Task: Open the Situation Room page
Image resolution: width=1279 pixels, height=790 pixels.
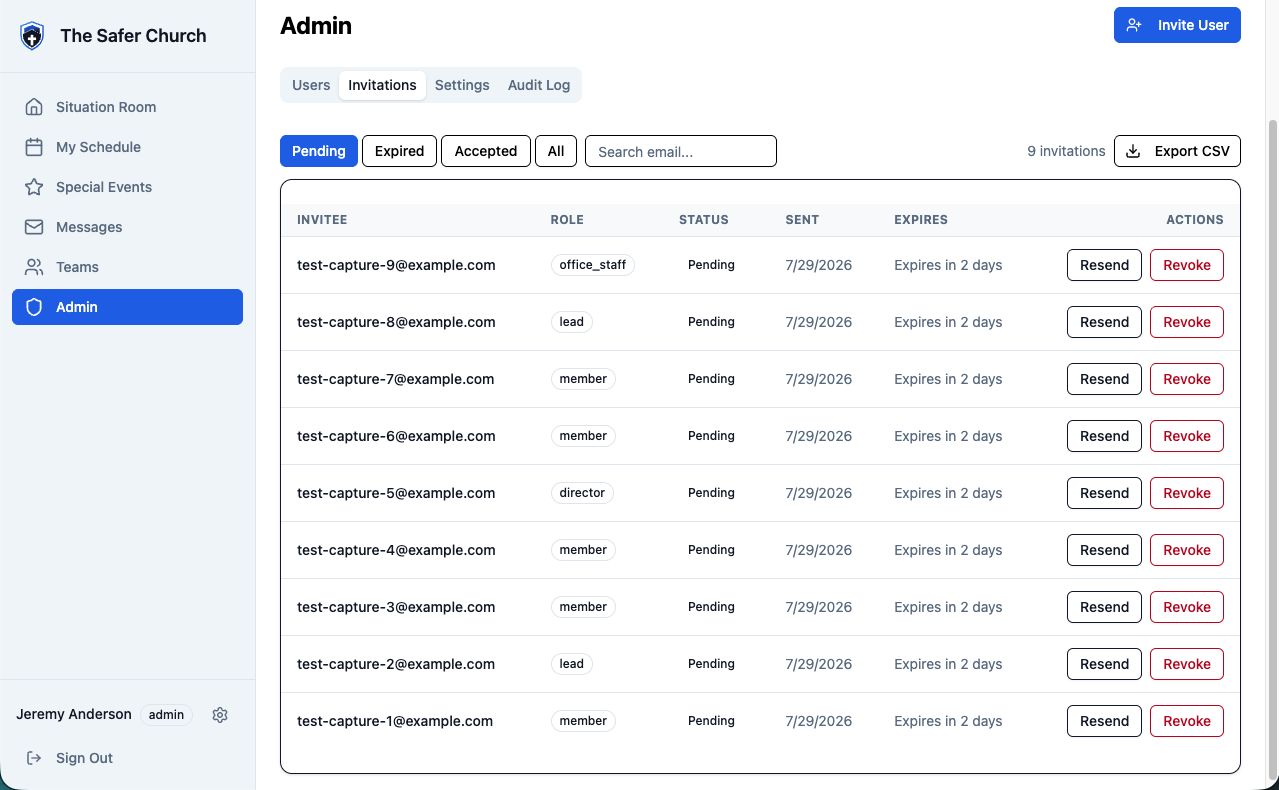Action: (x=127, y=107)
